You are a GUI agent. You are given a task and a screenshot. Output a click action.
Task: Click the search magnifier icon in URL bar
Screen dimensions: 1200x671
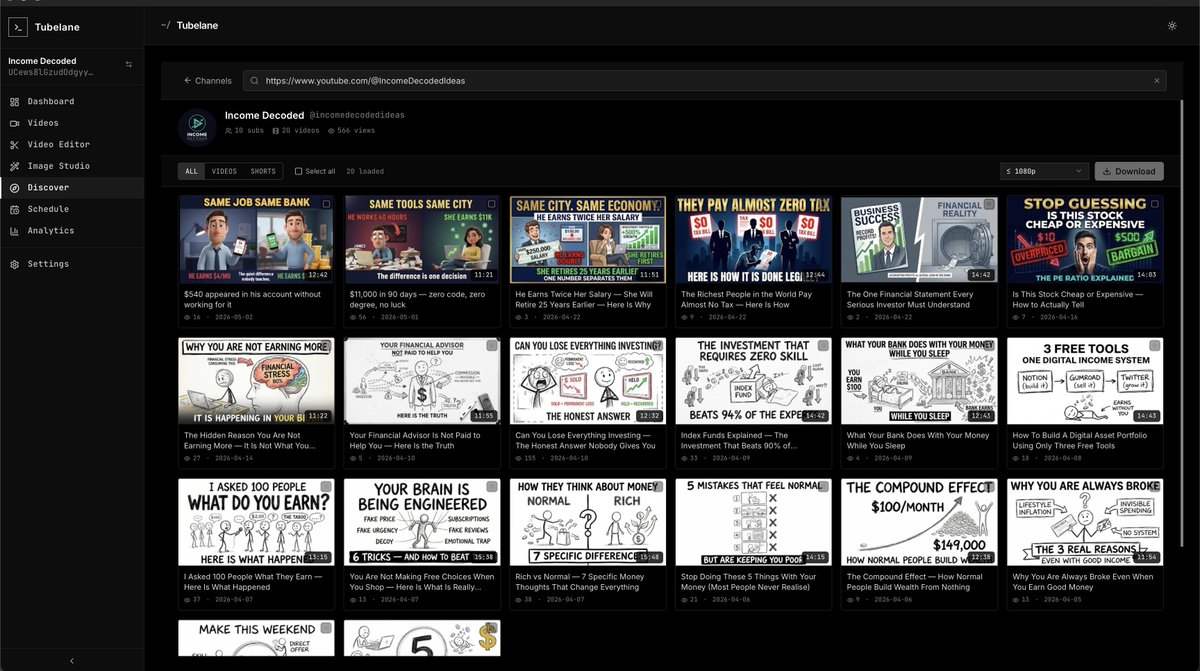[255, 81]
